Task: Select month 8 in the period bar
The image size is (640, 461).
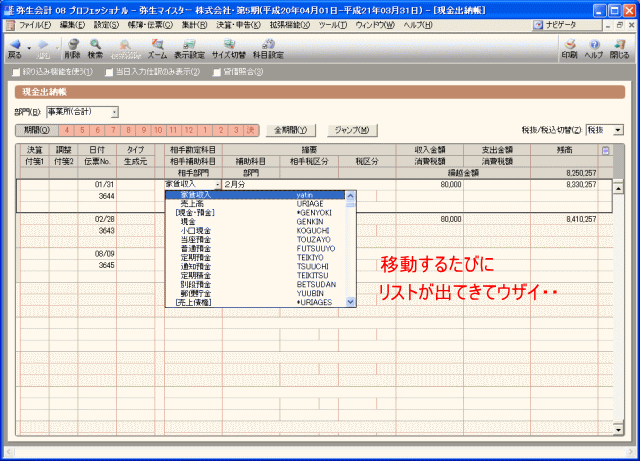Action: 128,130
